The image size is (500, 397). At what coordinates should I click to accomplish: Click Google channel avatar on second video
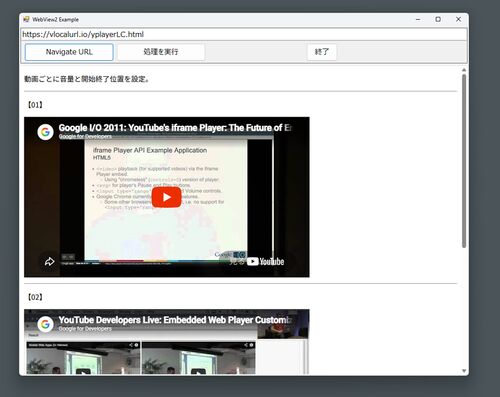pyautogui.click(x=45, y=324)
